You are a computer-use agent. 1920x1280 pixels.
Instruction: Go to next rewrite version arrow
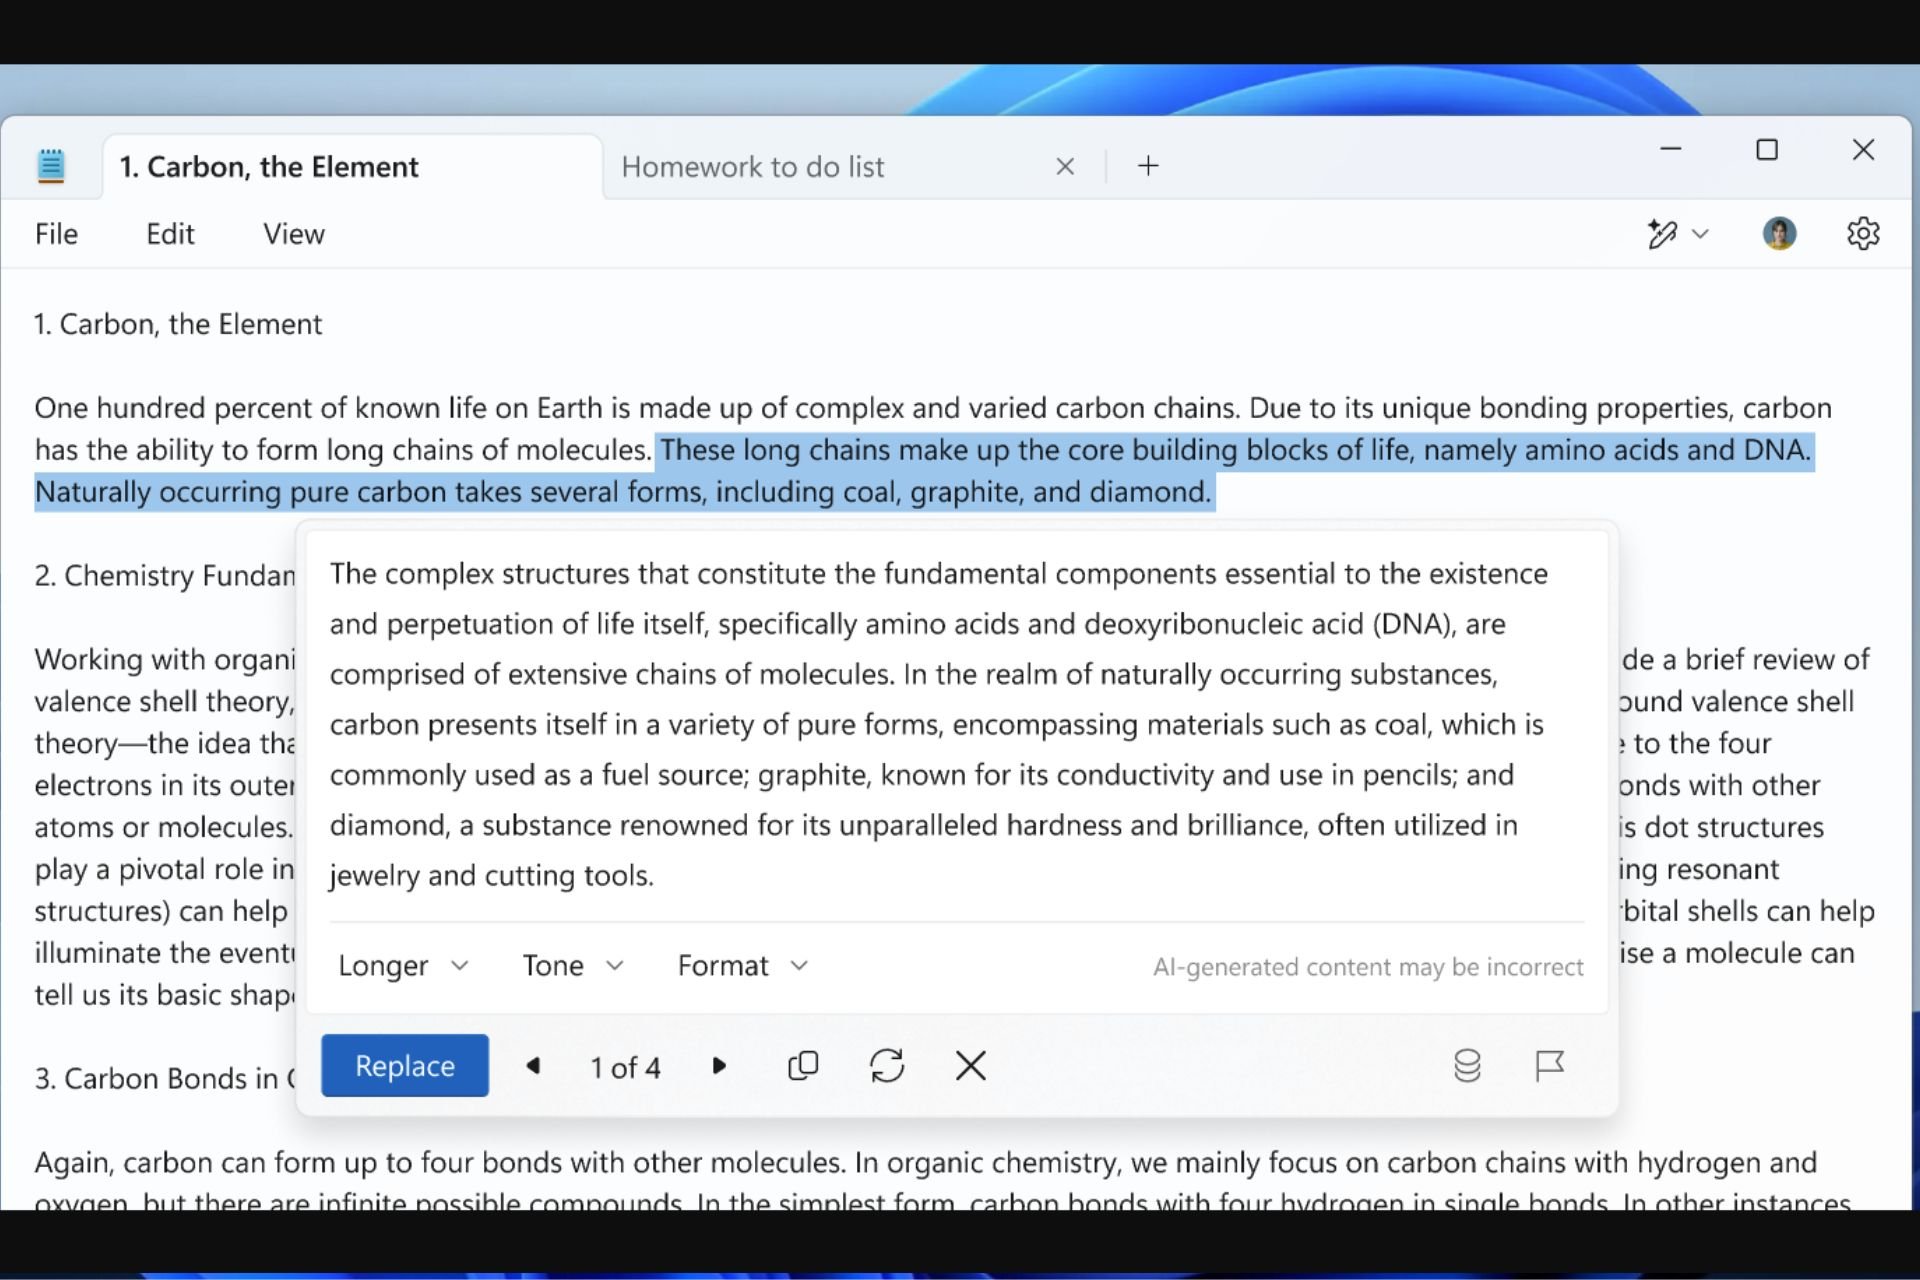[x=718, y=1066]
